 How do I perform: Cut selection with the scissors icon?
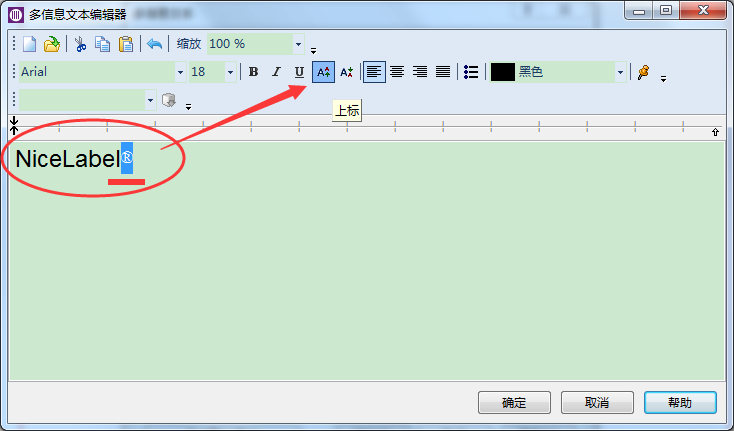(80, 44)
